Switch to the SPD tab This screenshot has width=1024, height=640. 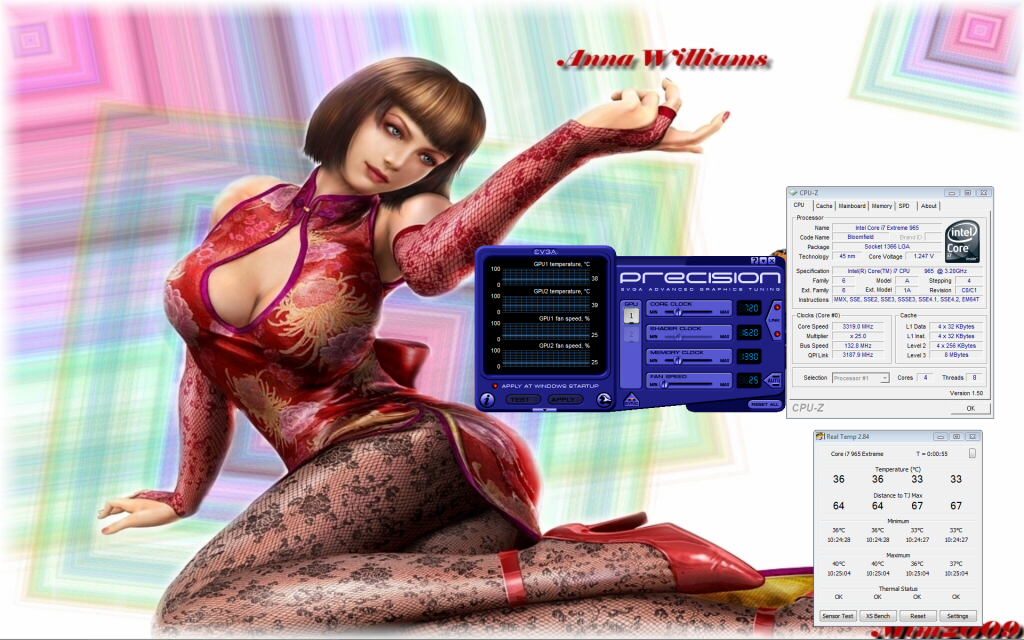(x=904, y=206)
